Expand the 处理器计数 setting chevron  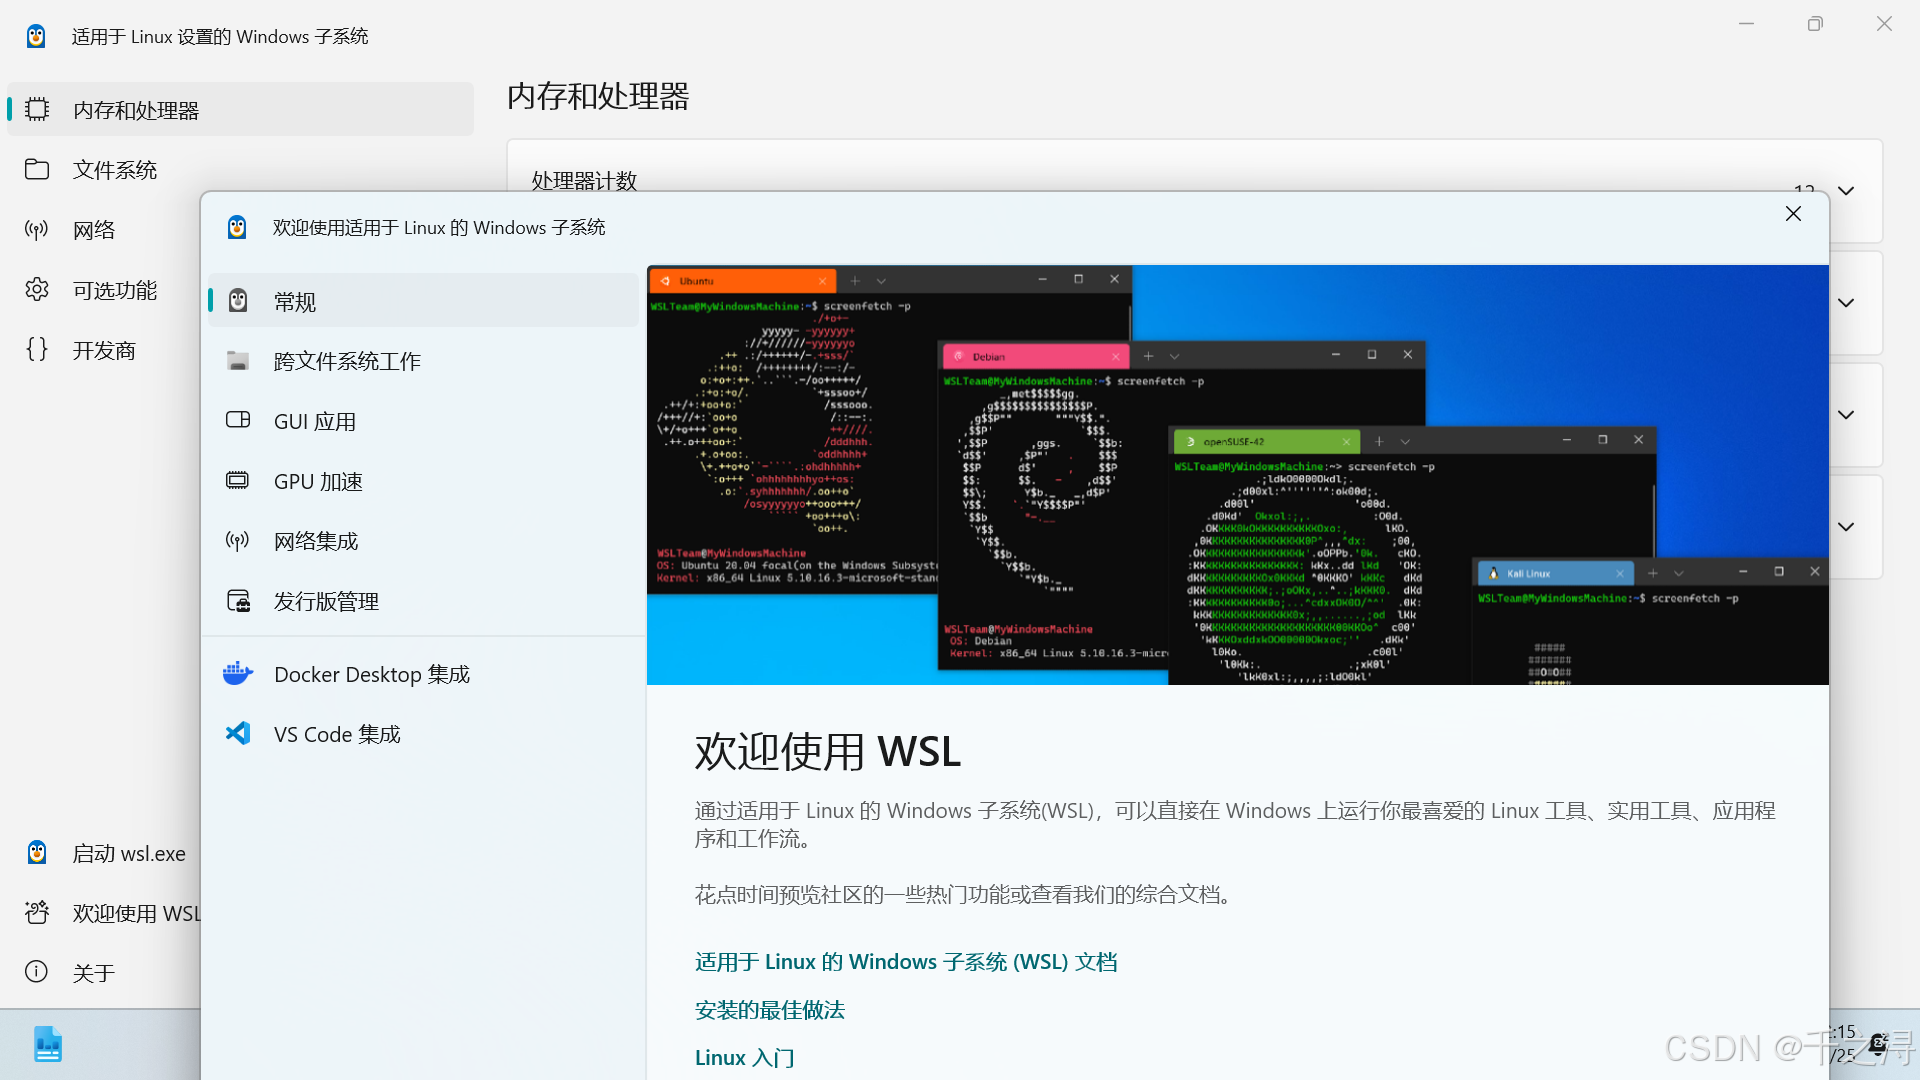tap(1846, 191)
